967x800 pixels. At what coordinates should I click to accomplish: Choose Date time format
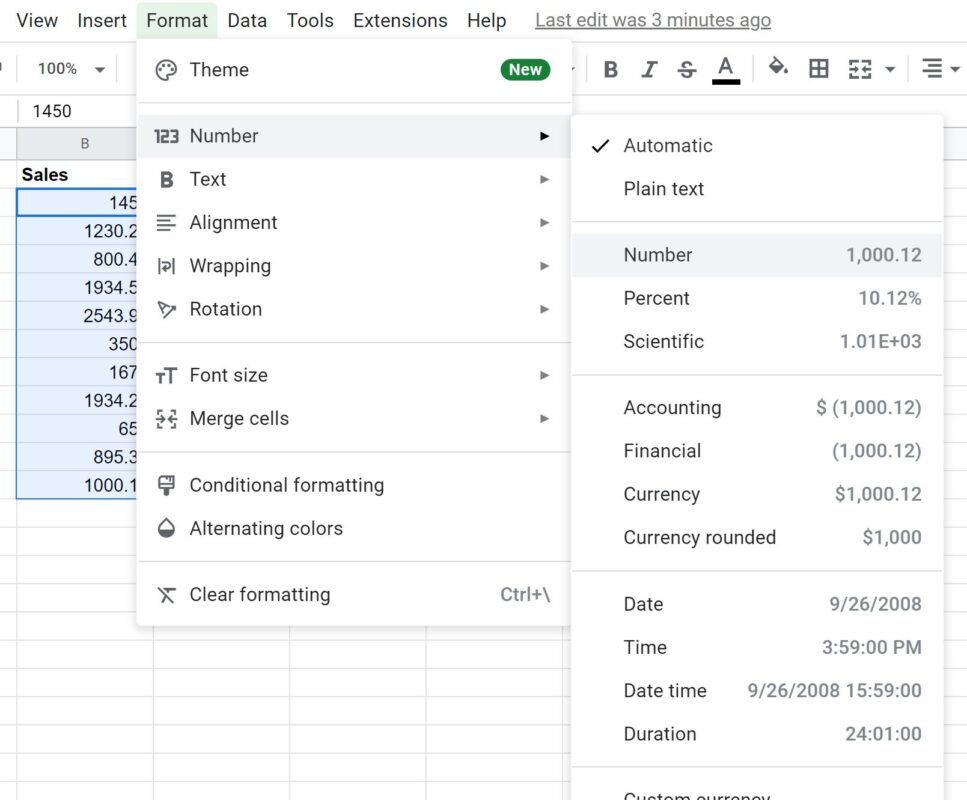click(757, 690)
